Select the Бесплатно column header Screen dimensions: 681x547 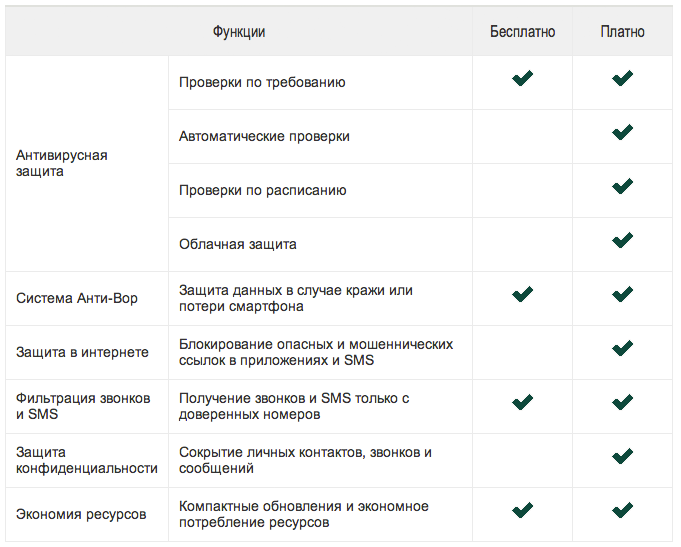[x=522, y=32]
